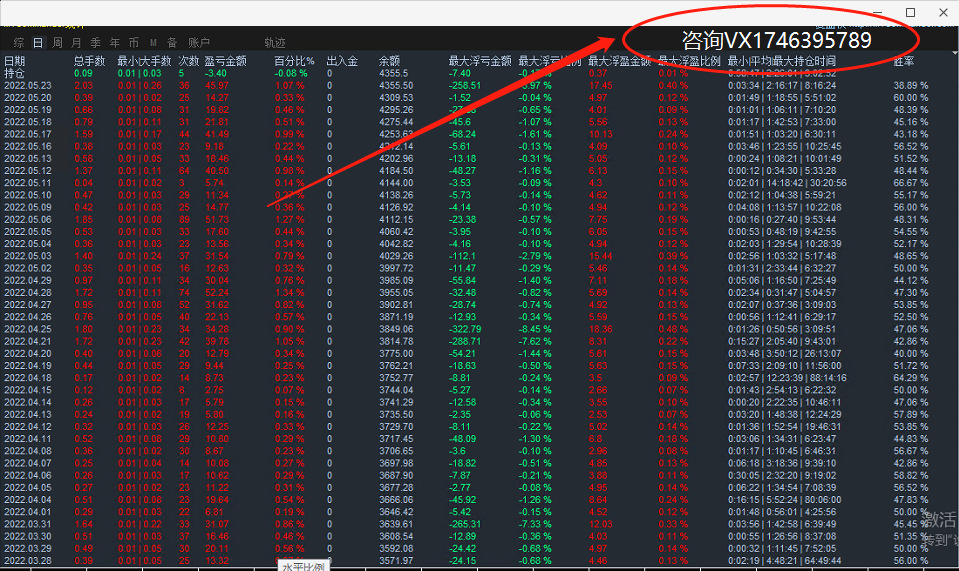Sort by 日期 column header
The width and height of the screenshot is (959, 571).
(x=15, y=62)
